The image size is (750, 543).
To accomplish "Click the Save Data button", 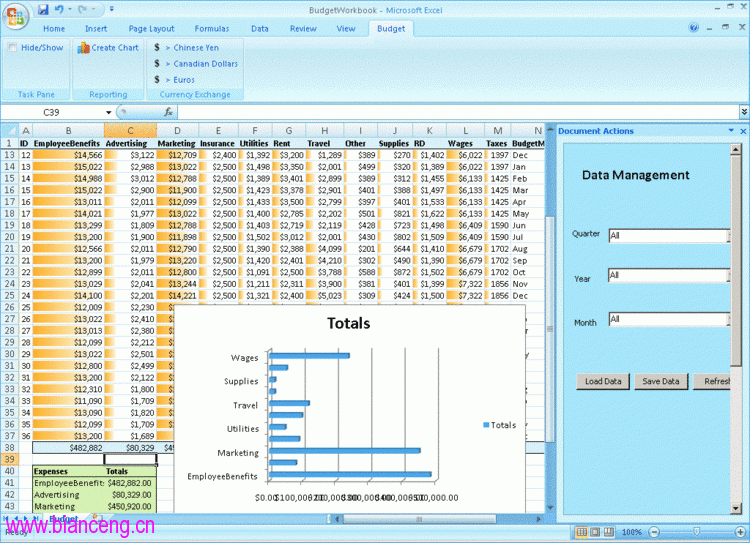I will [661, 381].
